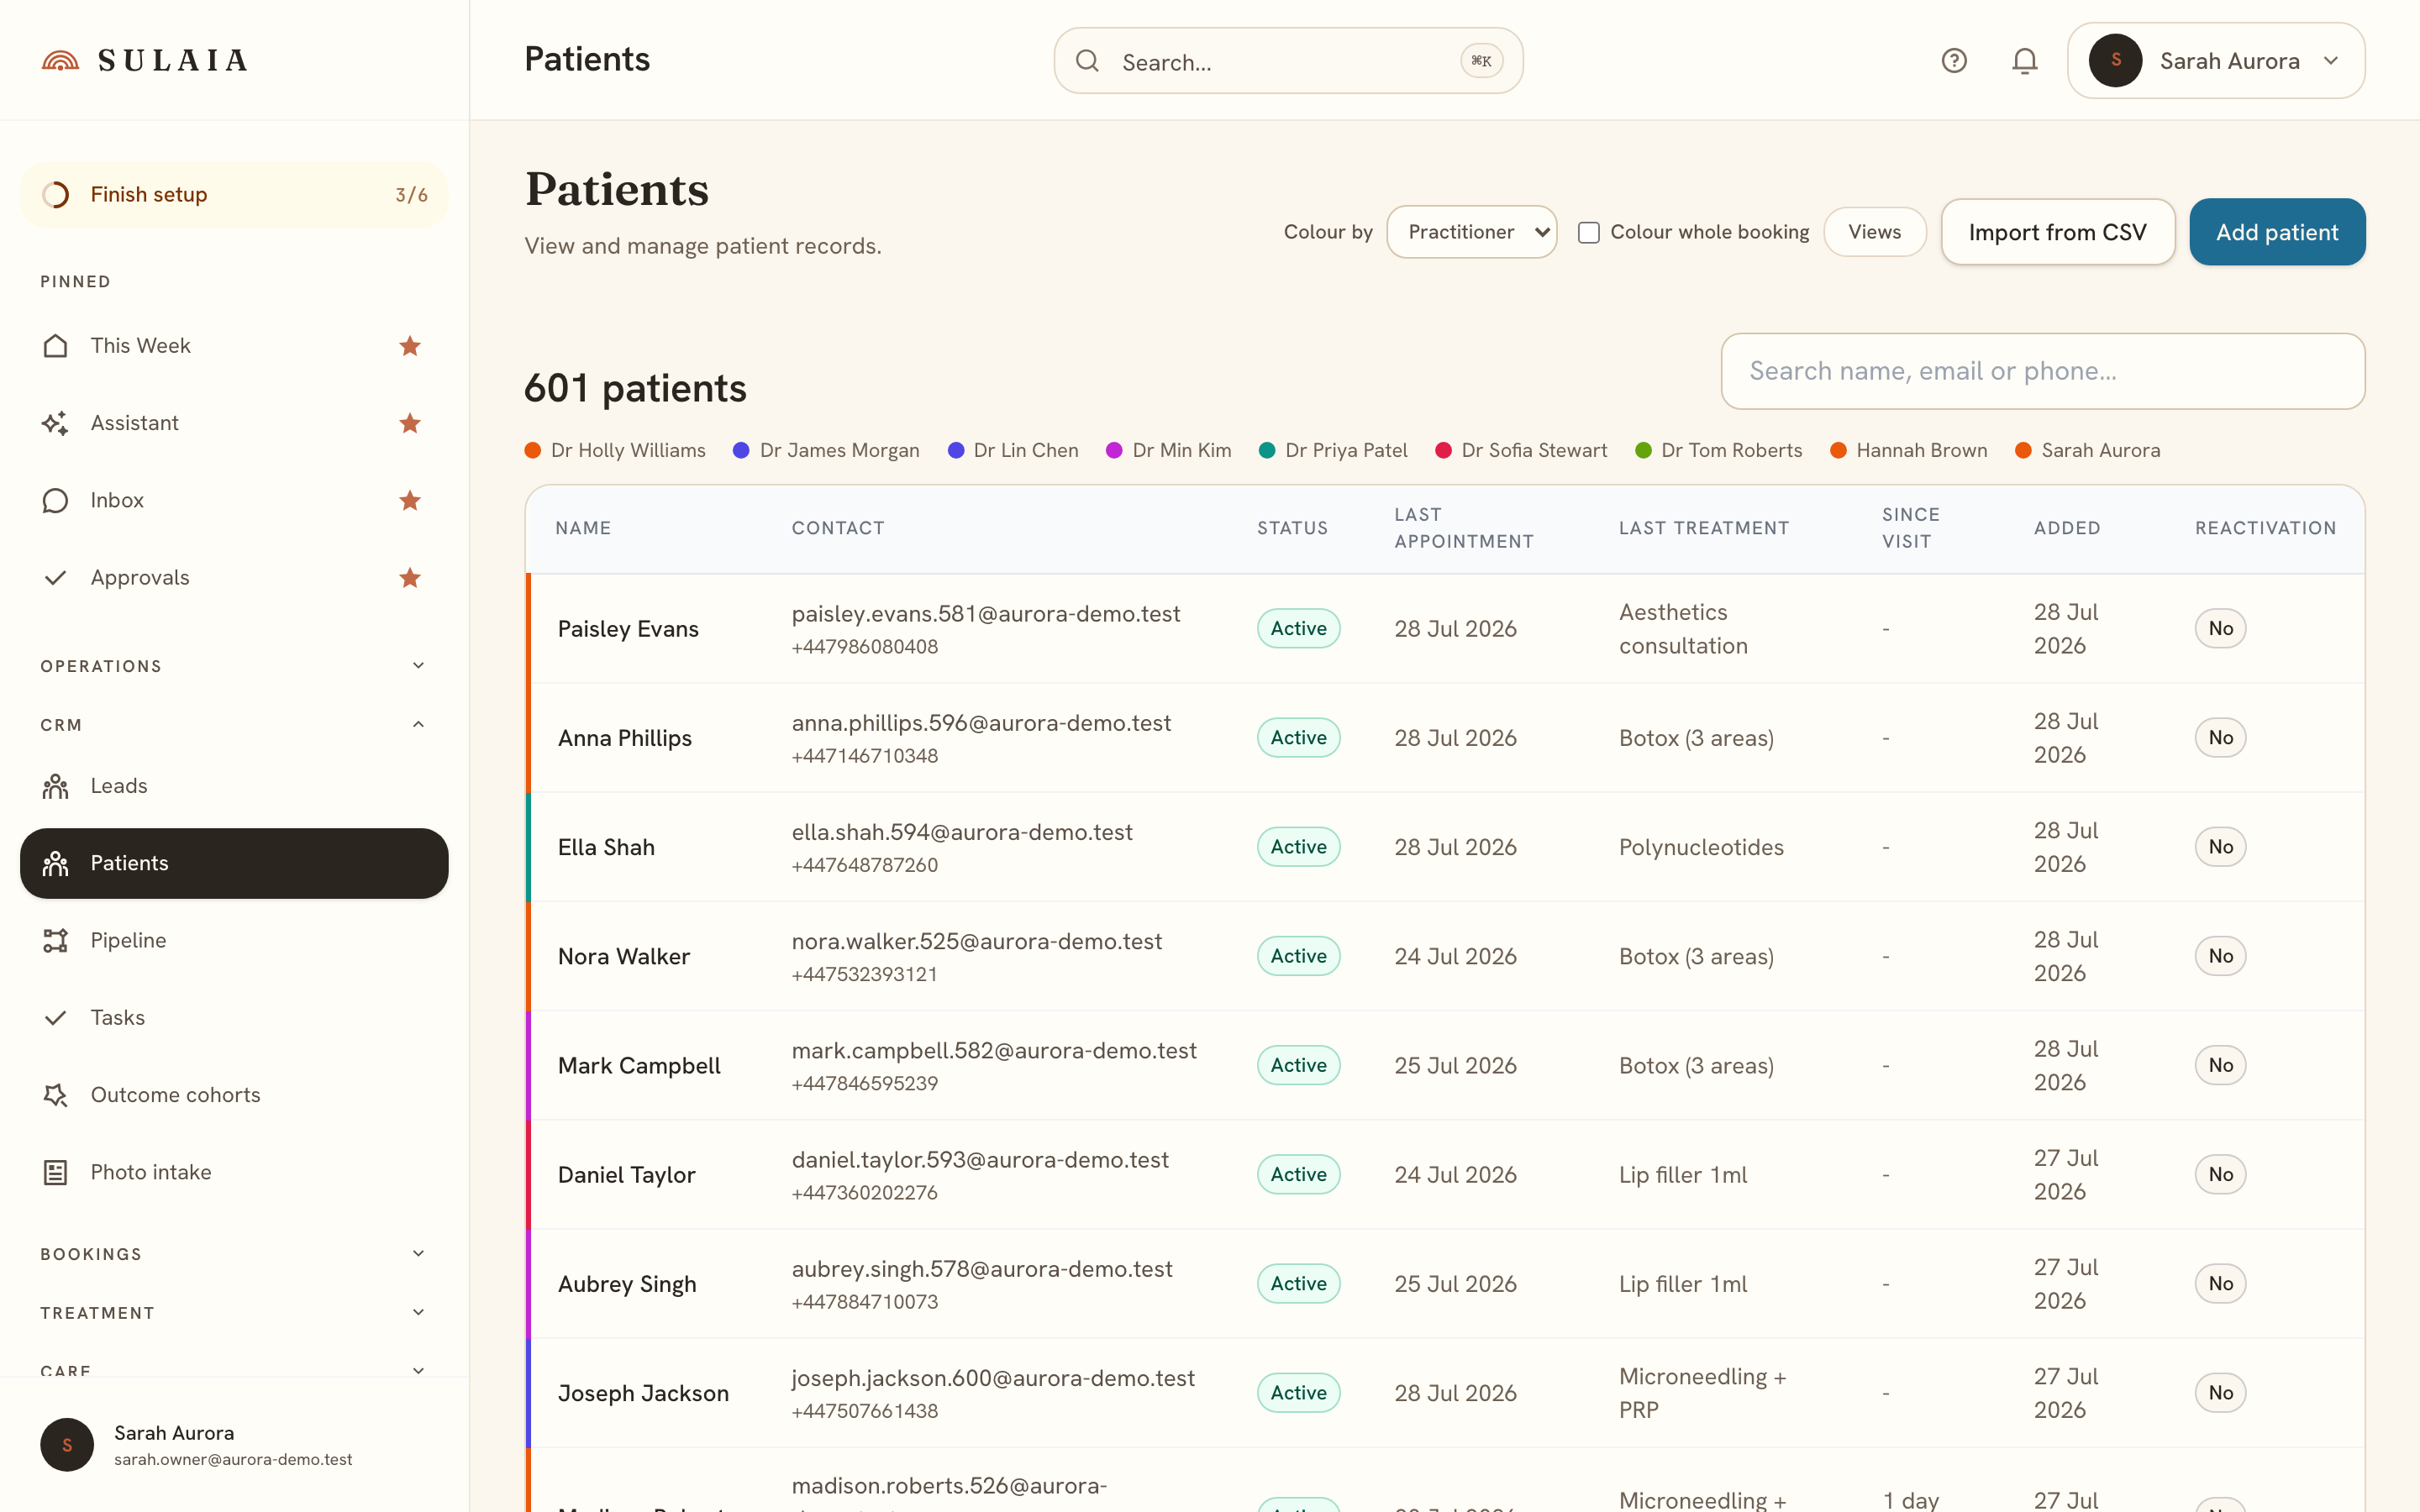Open the help question-mark icon
Viewport: 2420px width, 1512px height.
pyautogui.click(x=1954, y=61)
